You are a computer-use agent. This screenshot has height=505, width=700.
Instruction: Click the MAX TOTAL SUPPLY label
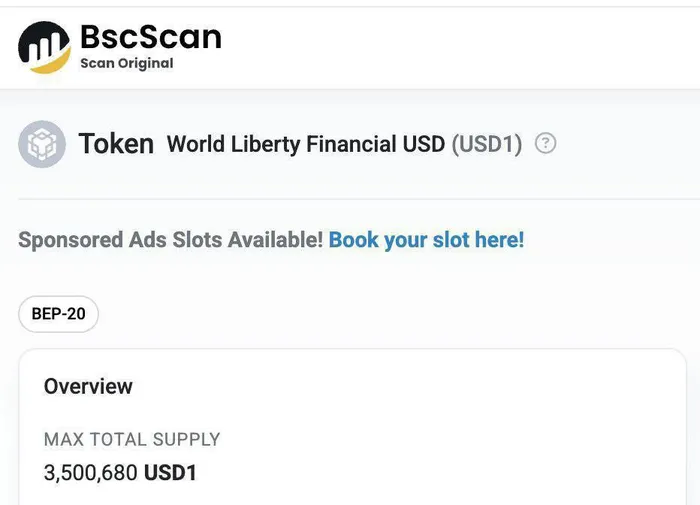click(132, 439)
